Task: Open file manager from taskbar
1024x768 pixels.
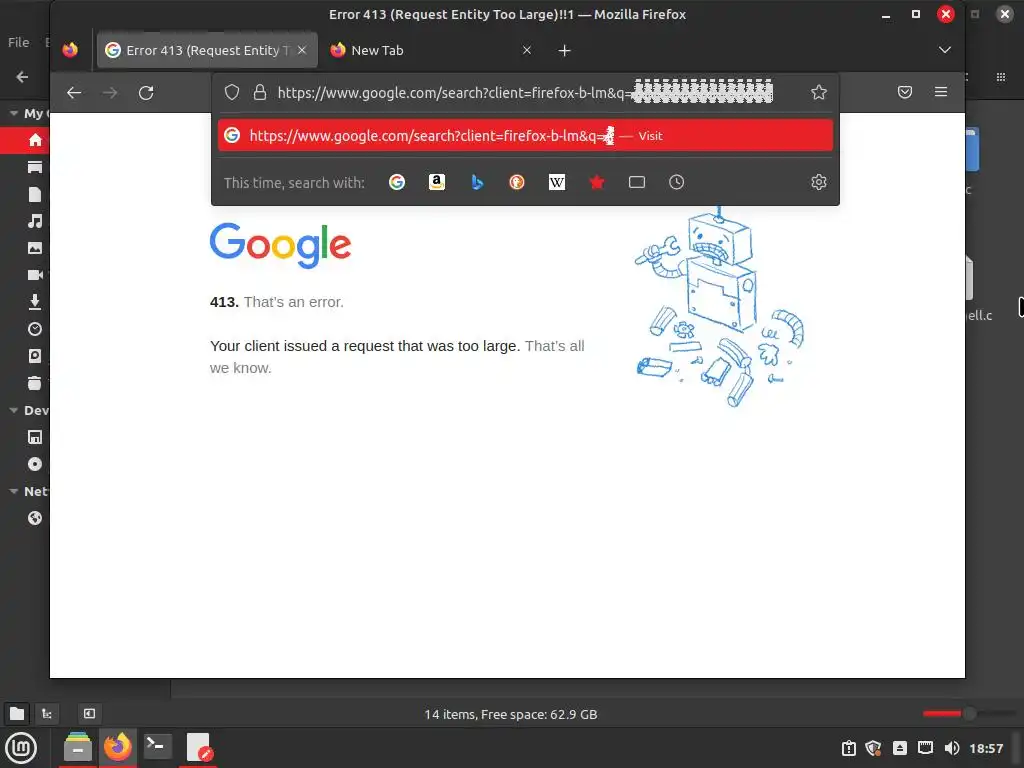Action: tap(78, 748)
